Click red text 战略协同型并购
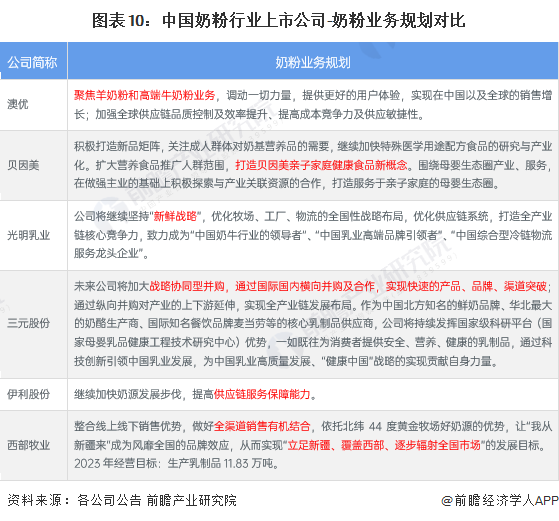 point(187,286)
